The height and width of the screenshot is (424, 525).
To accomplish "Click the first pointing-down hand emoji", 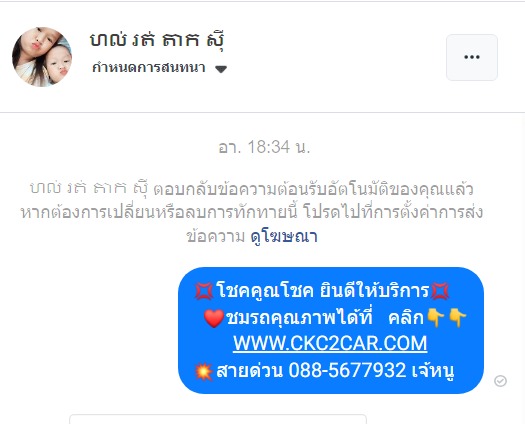I will click(x=436, y=317).
